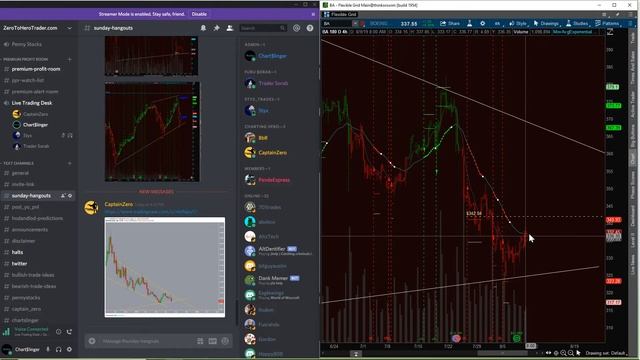This screenshot has height=360, width=640.
Task: Toggle the Discord member list icon
Action: pos(230,28)
